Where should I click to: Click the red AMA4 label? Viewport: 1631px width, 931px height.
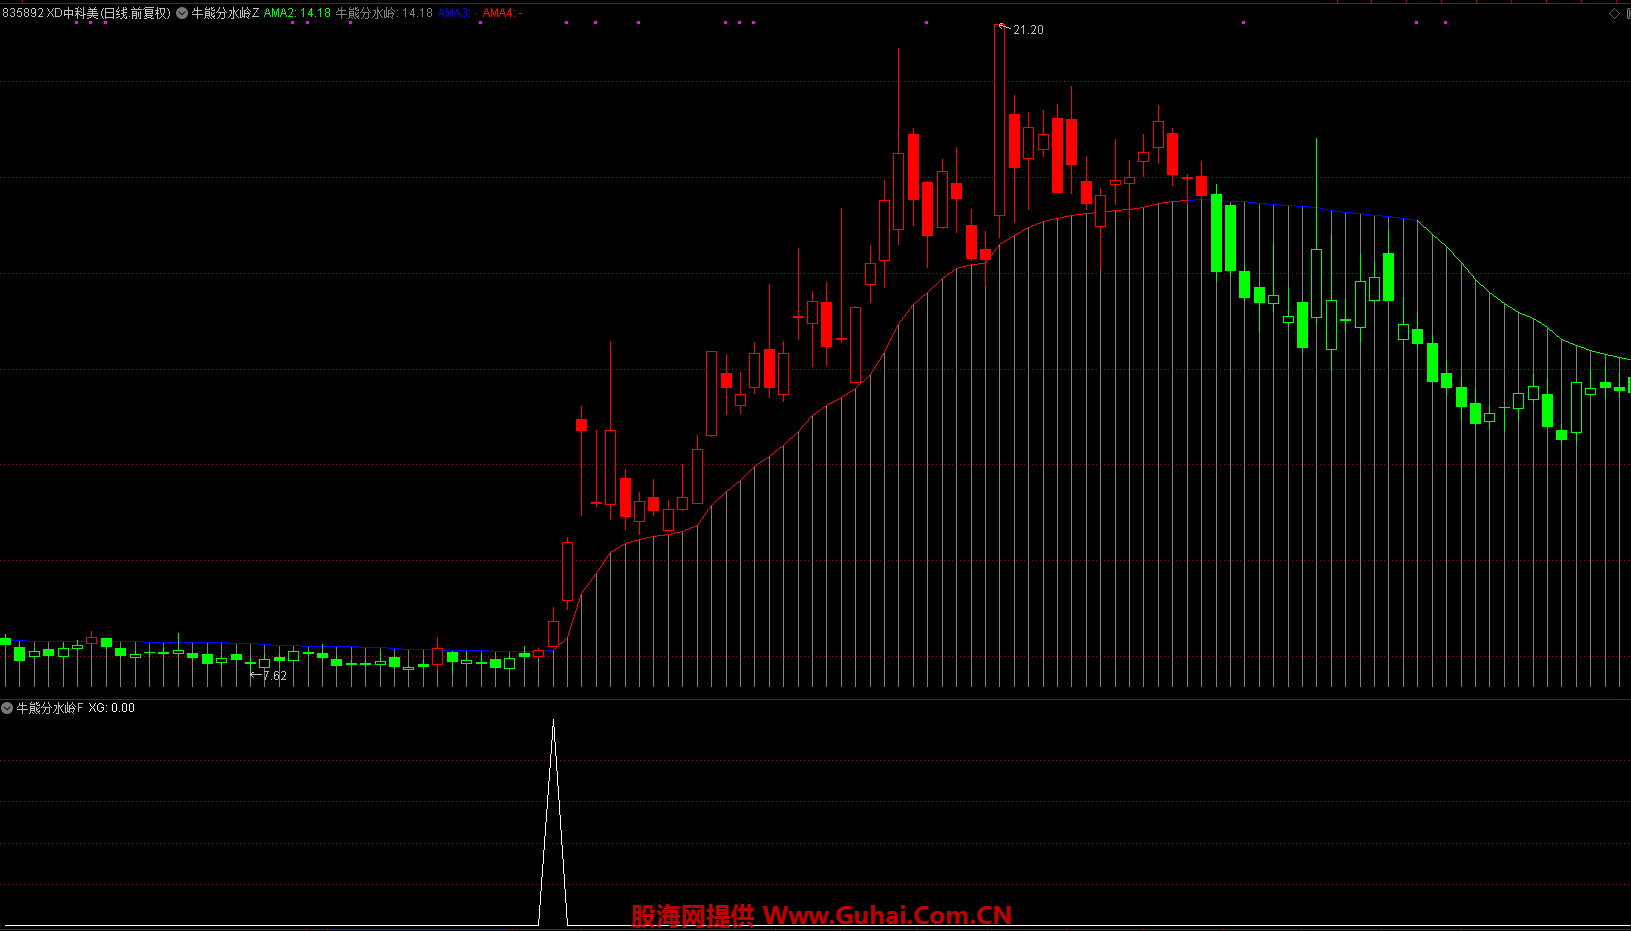click(501, 13)
